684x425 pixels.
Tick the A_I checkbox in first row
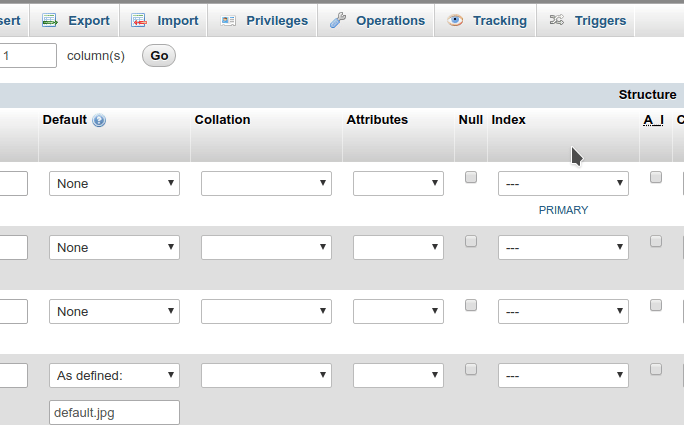pyautogui.click(x=656, y=177)
